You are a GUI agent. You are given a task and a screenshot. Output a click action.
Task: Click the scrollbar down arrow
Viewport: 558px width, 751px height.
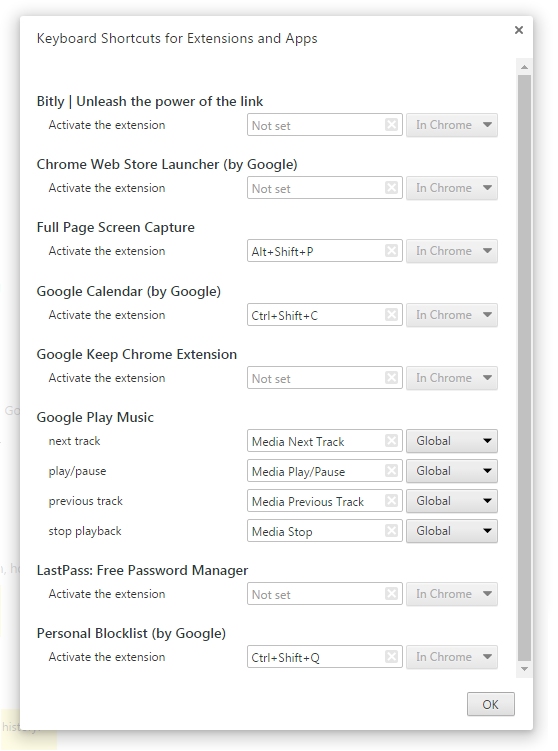[524, 669]
